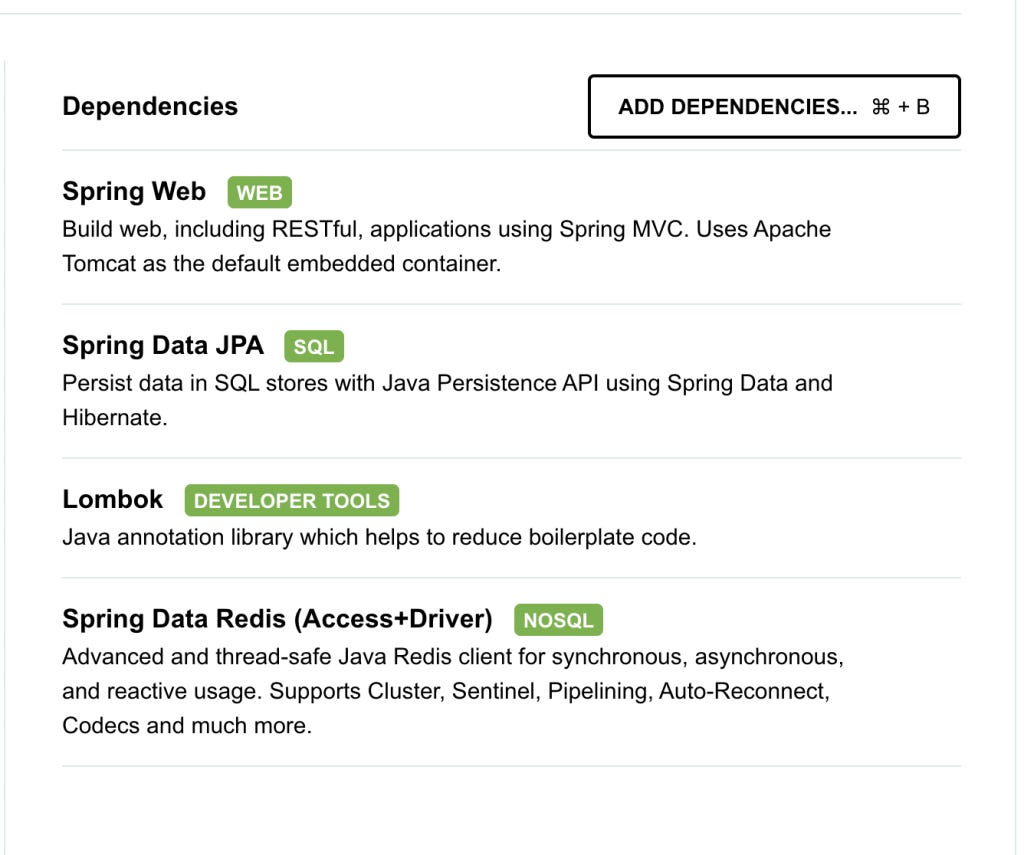Click the "Codecs and much more." line

(187, 726)
